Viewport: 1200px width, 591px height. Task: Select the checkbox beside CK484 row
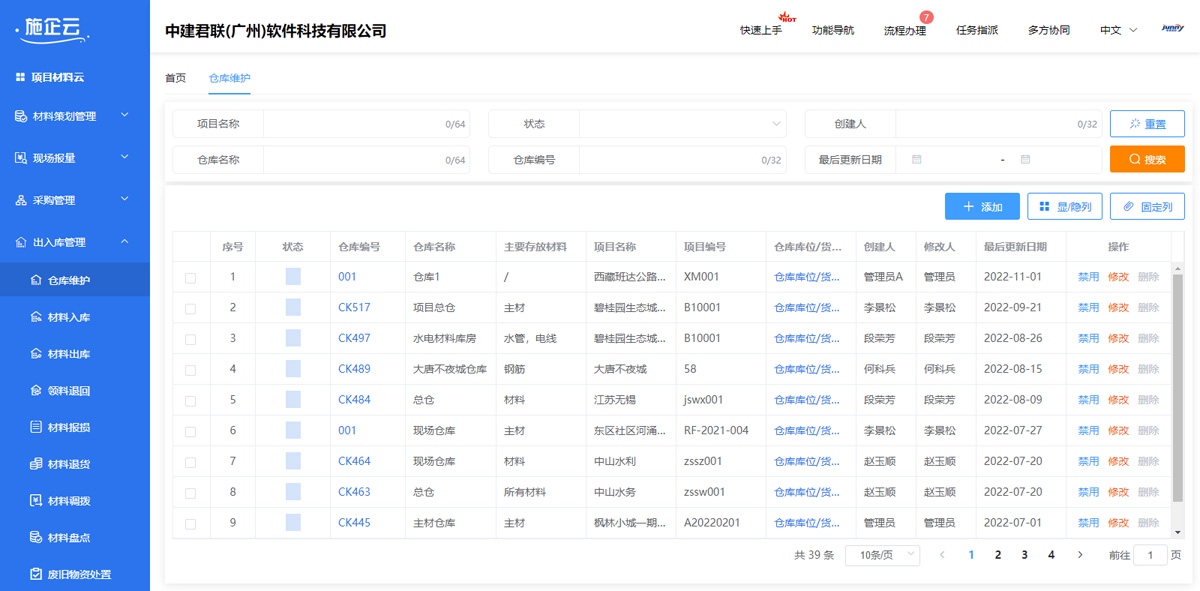[x=190, y=399]
